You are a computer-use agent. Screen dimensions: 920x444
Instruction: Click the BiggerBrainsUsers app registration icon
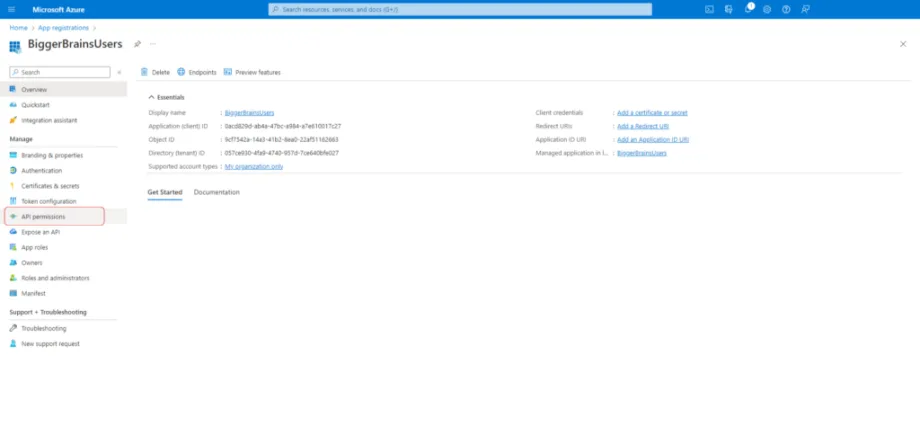tap(15, 46)
